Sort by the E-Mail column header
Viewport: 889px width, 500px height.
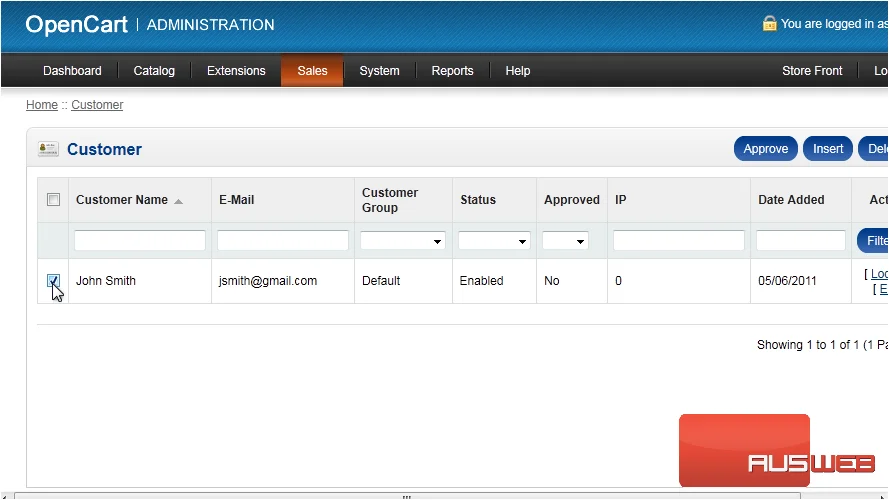tap(236, 200)
